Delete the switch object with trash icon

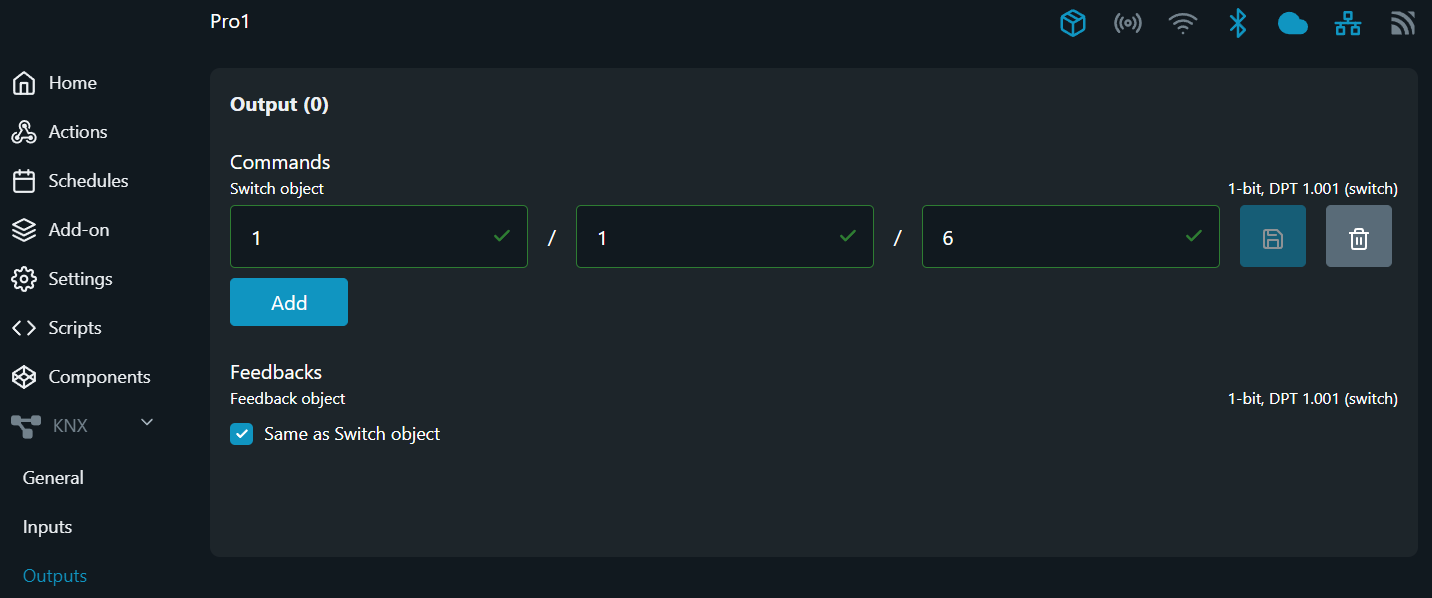(1359, 237)
